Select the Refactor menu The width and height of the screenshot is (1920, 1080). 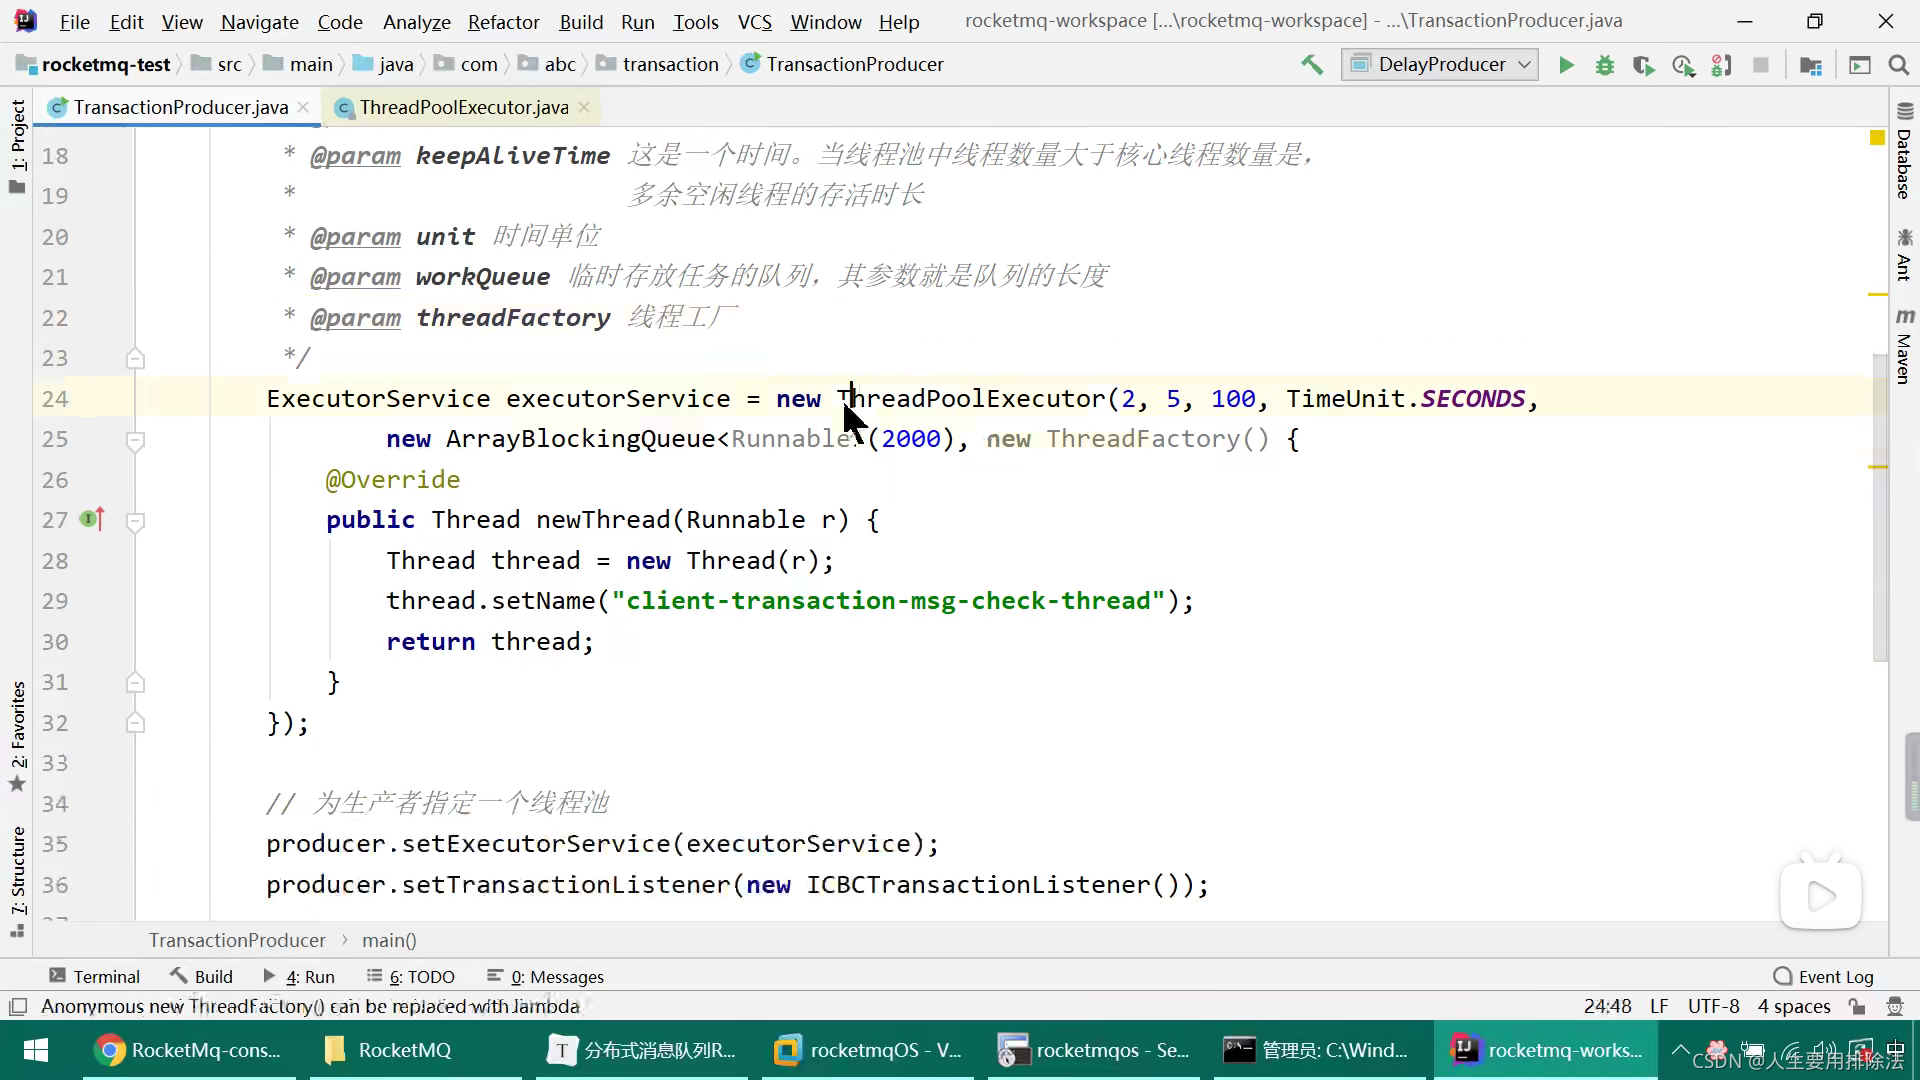click(504, 22)
